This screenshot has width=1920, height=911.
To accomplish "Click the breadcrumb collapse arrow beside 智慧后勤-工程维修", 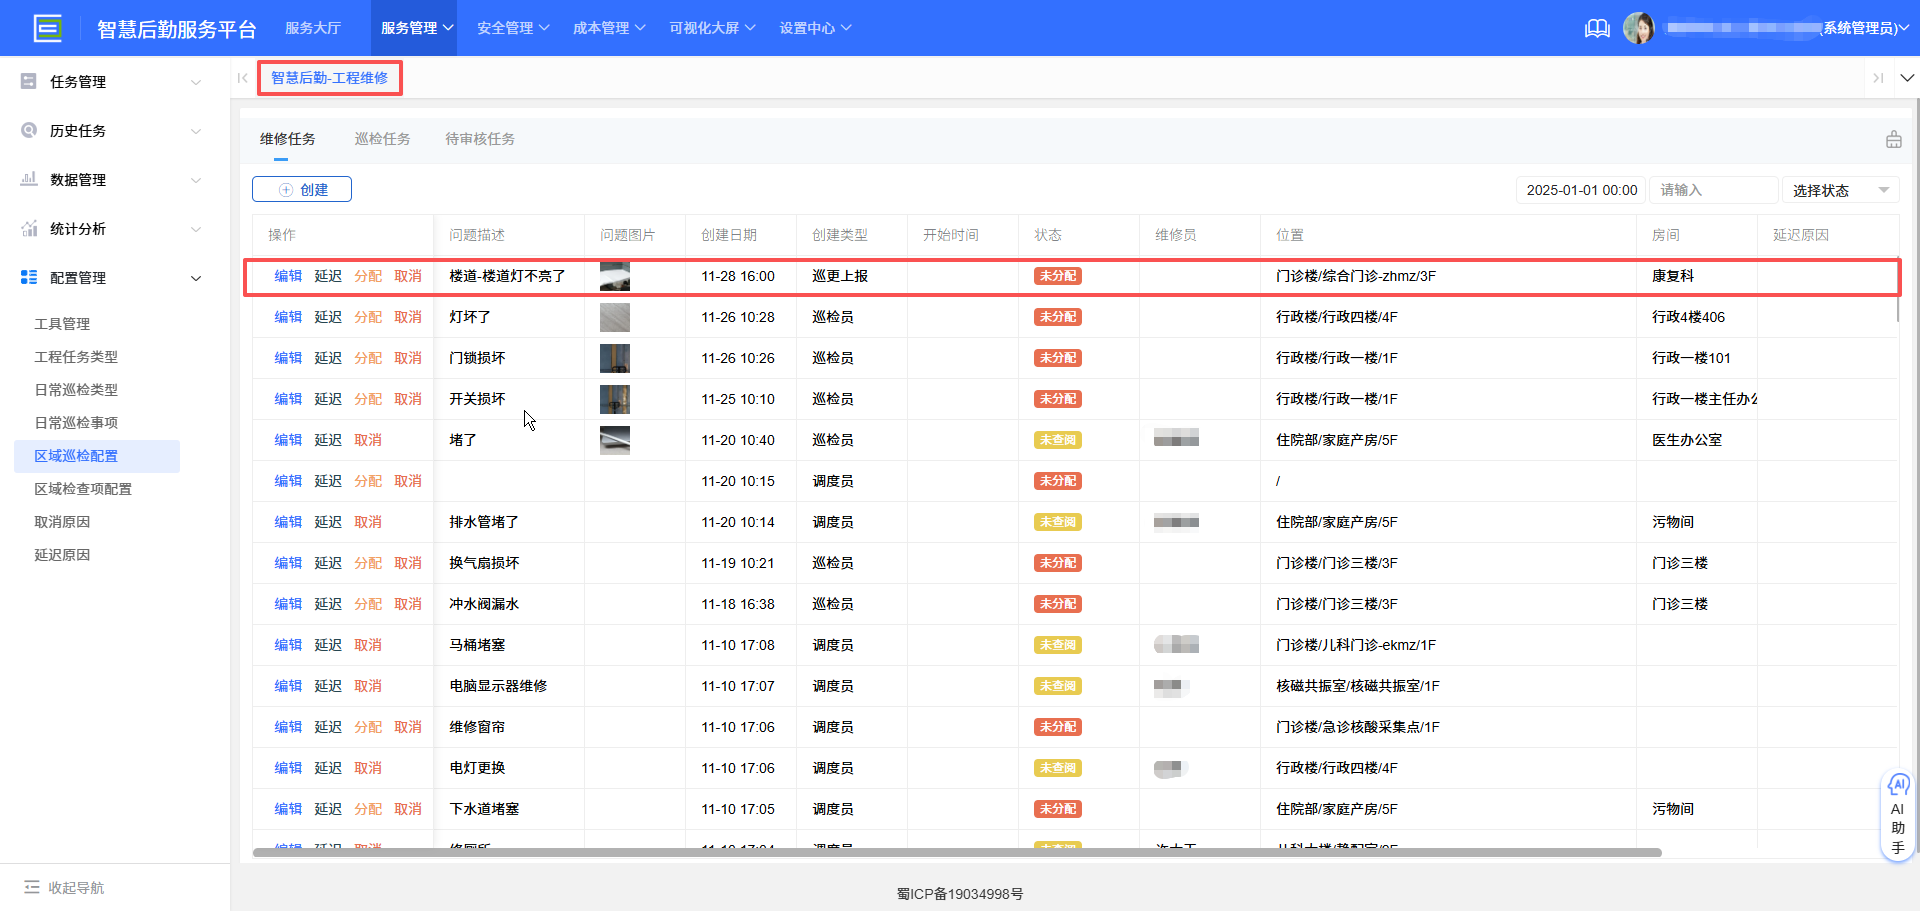I will (x=242, y=77).
